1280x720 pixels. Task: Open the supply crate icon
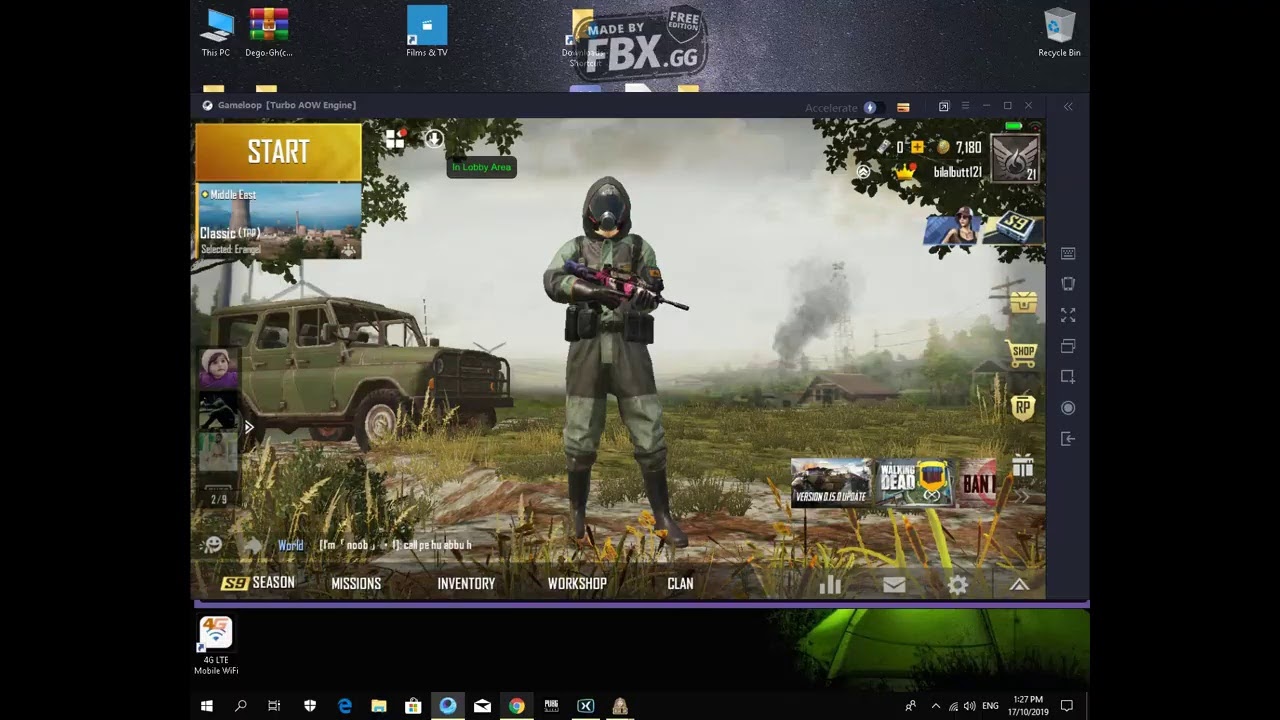click(x=1023, y=302)
